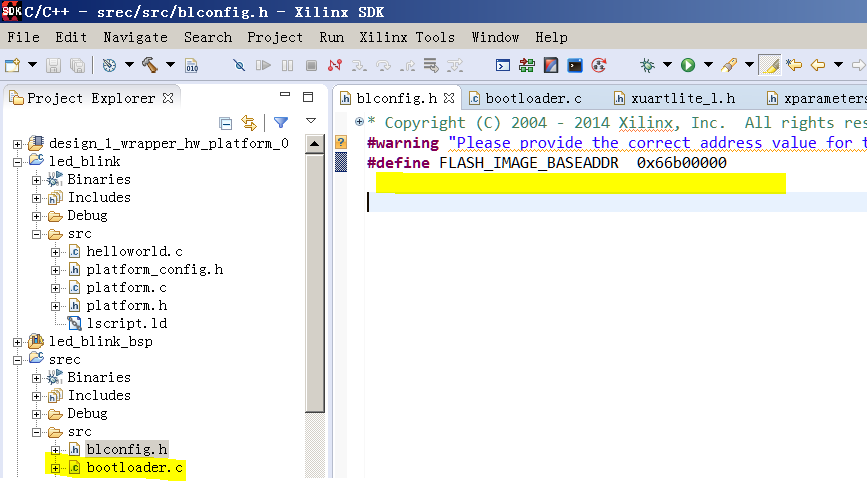Click the Program Flash icon
This screenshot has width=867, height=482.
point(551,65)
